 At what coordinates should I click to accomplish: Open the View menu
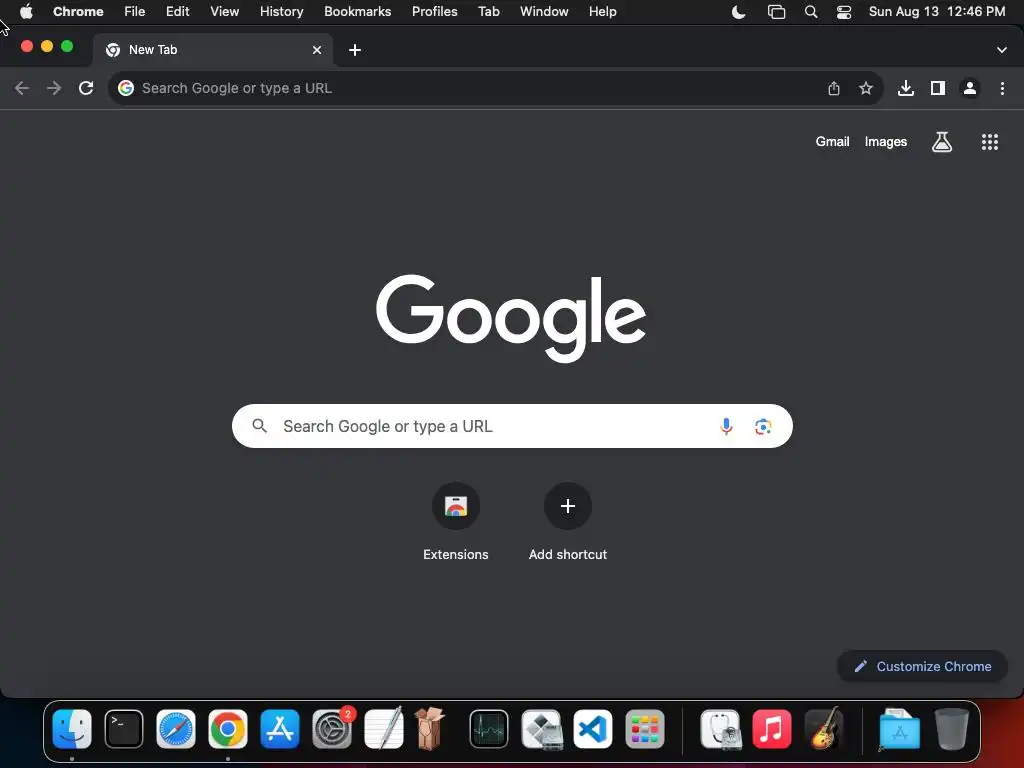[x=225, y=12]
